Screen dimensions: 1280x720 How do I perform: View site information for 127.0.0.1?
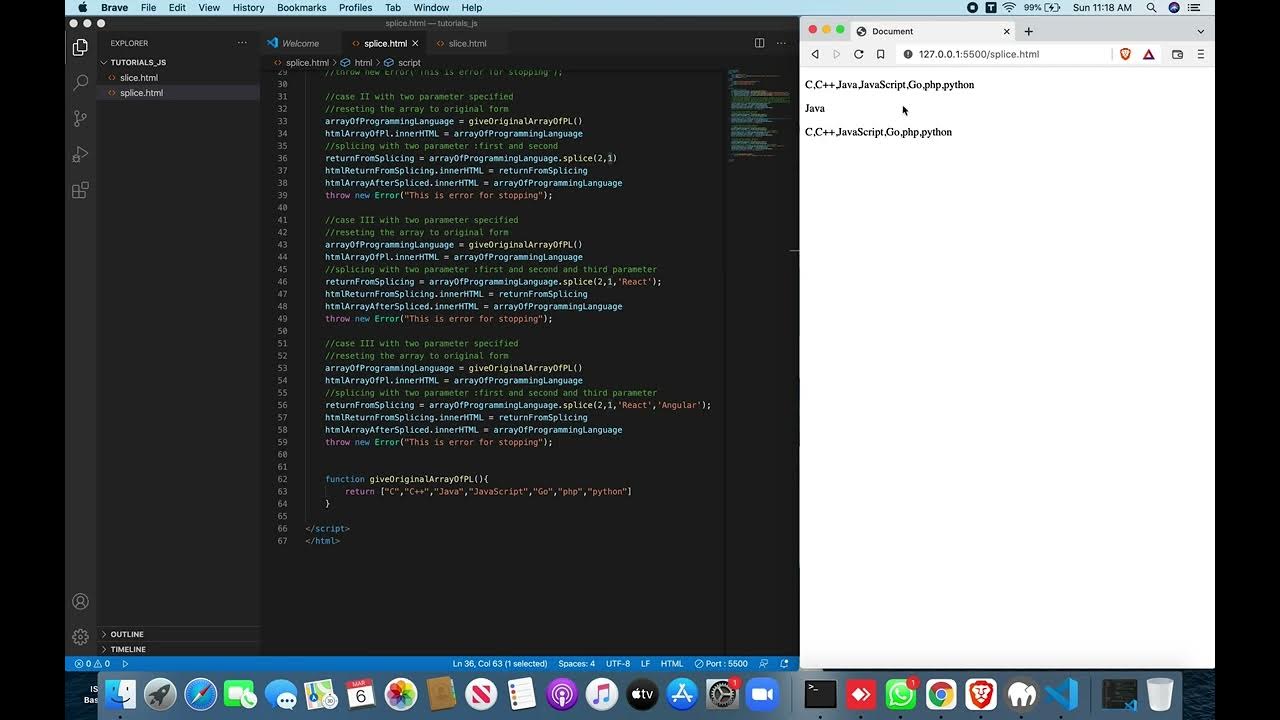click(908, 54)
